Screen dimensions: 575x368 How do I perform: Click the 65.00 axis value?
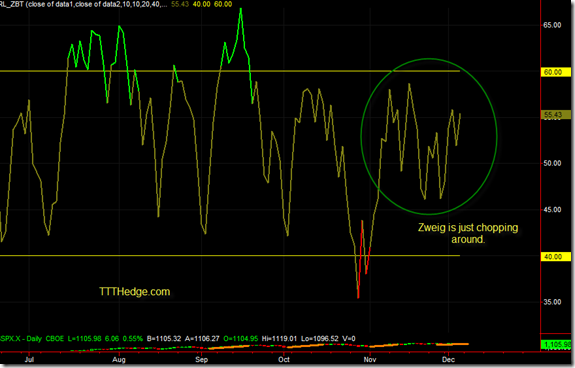[x=552, y=25]
